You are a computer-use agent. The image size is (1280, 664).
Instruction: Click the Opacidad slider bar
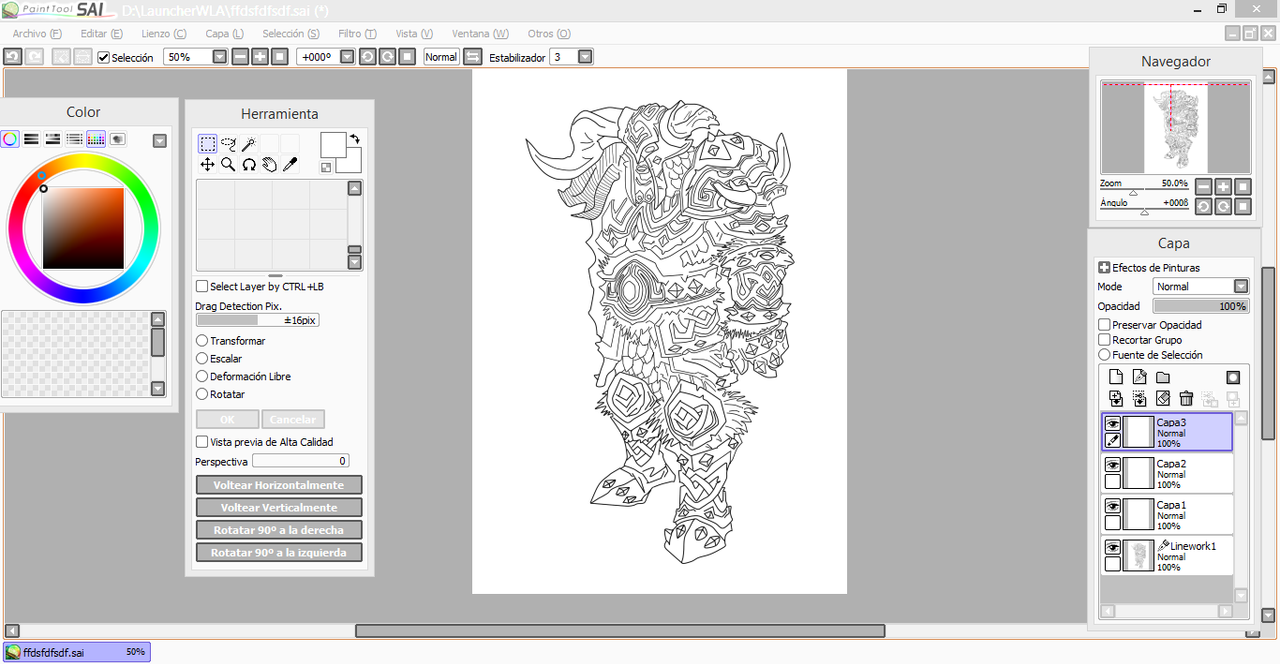click(1200, 306)
